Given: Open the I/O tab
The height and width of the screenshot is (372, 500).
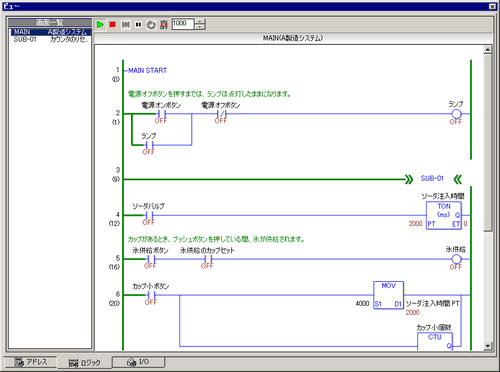Looking at the screenshot, I should (x=138, y=362).
